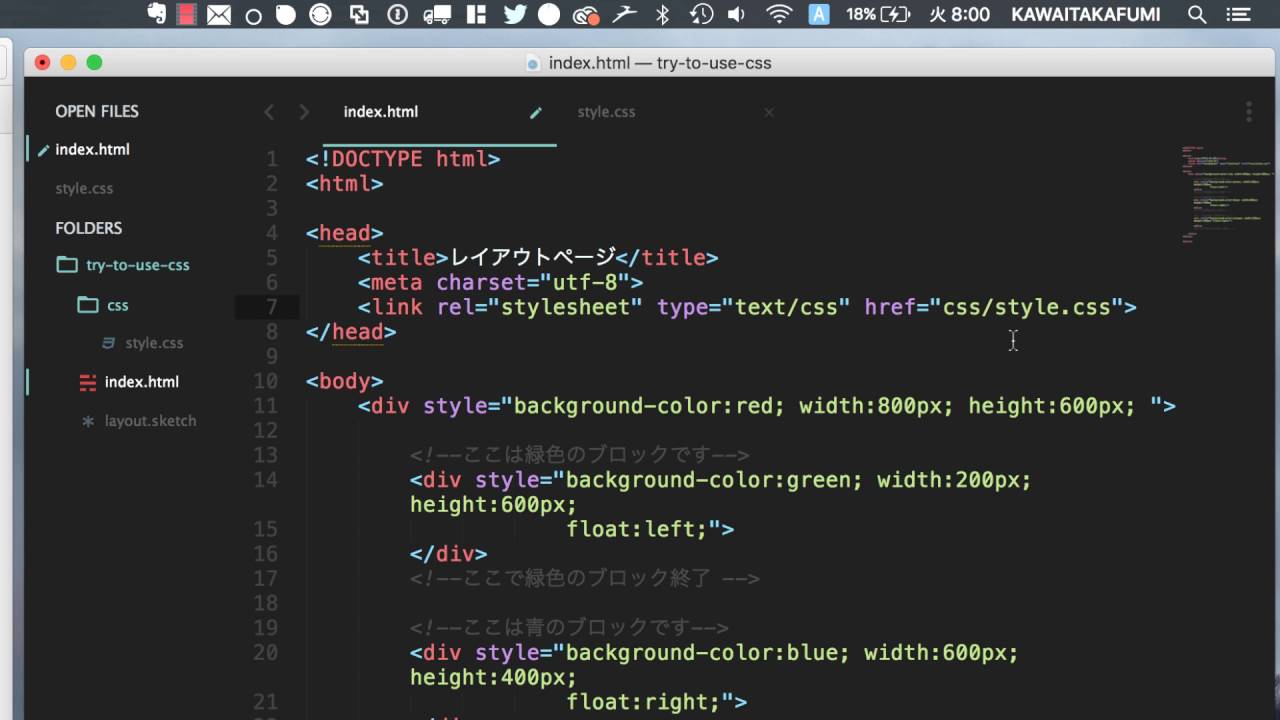The width and height of the screenshot is (1280, 720).
Task: Click the comment ここは青のブロックです
Action: click(569, 629)
